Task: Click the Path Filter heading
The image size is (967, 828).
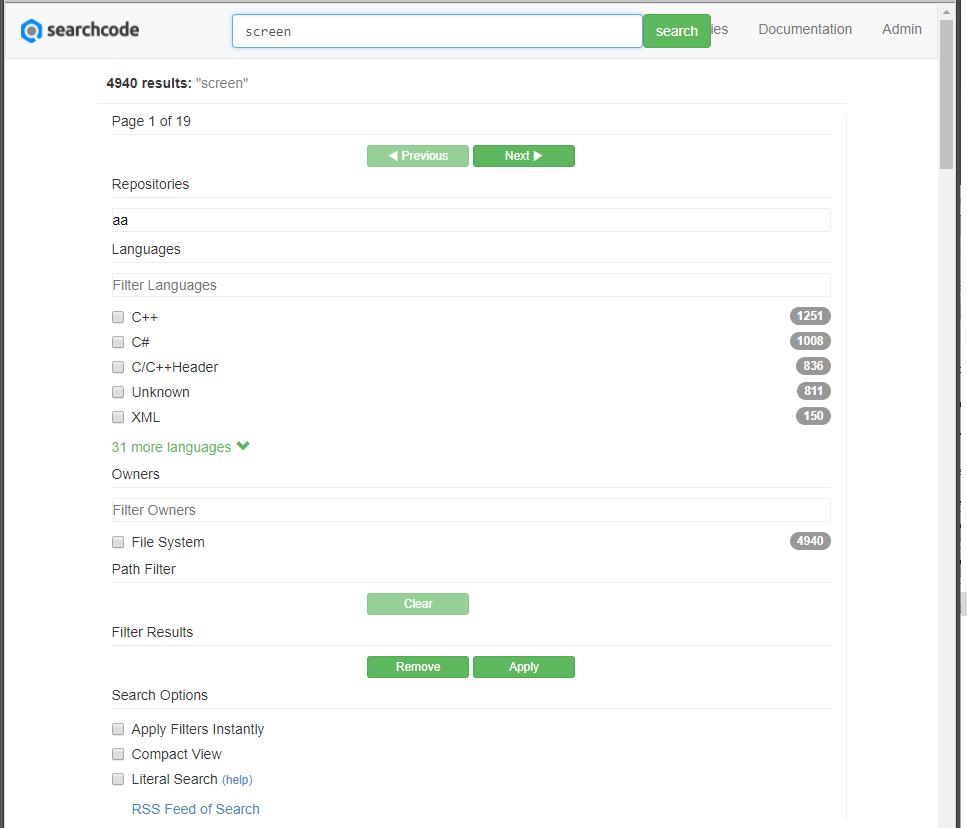Action: 144,570
